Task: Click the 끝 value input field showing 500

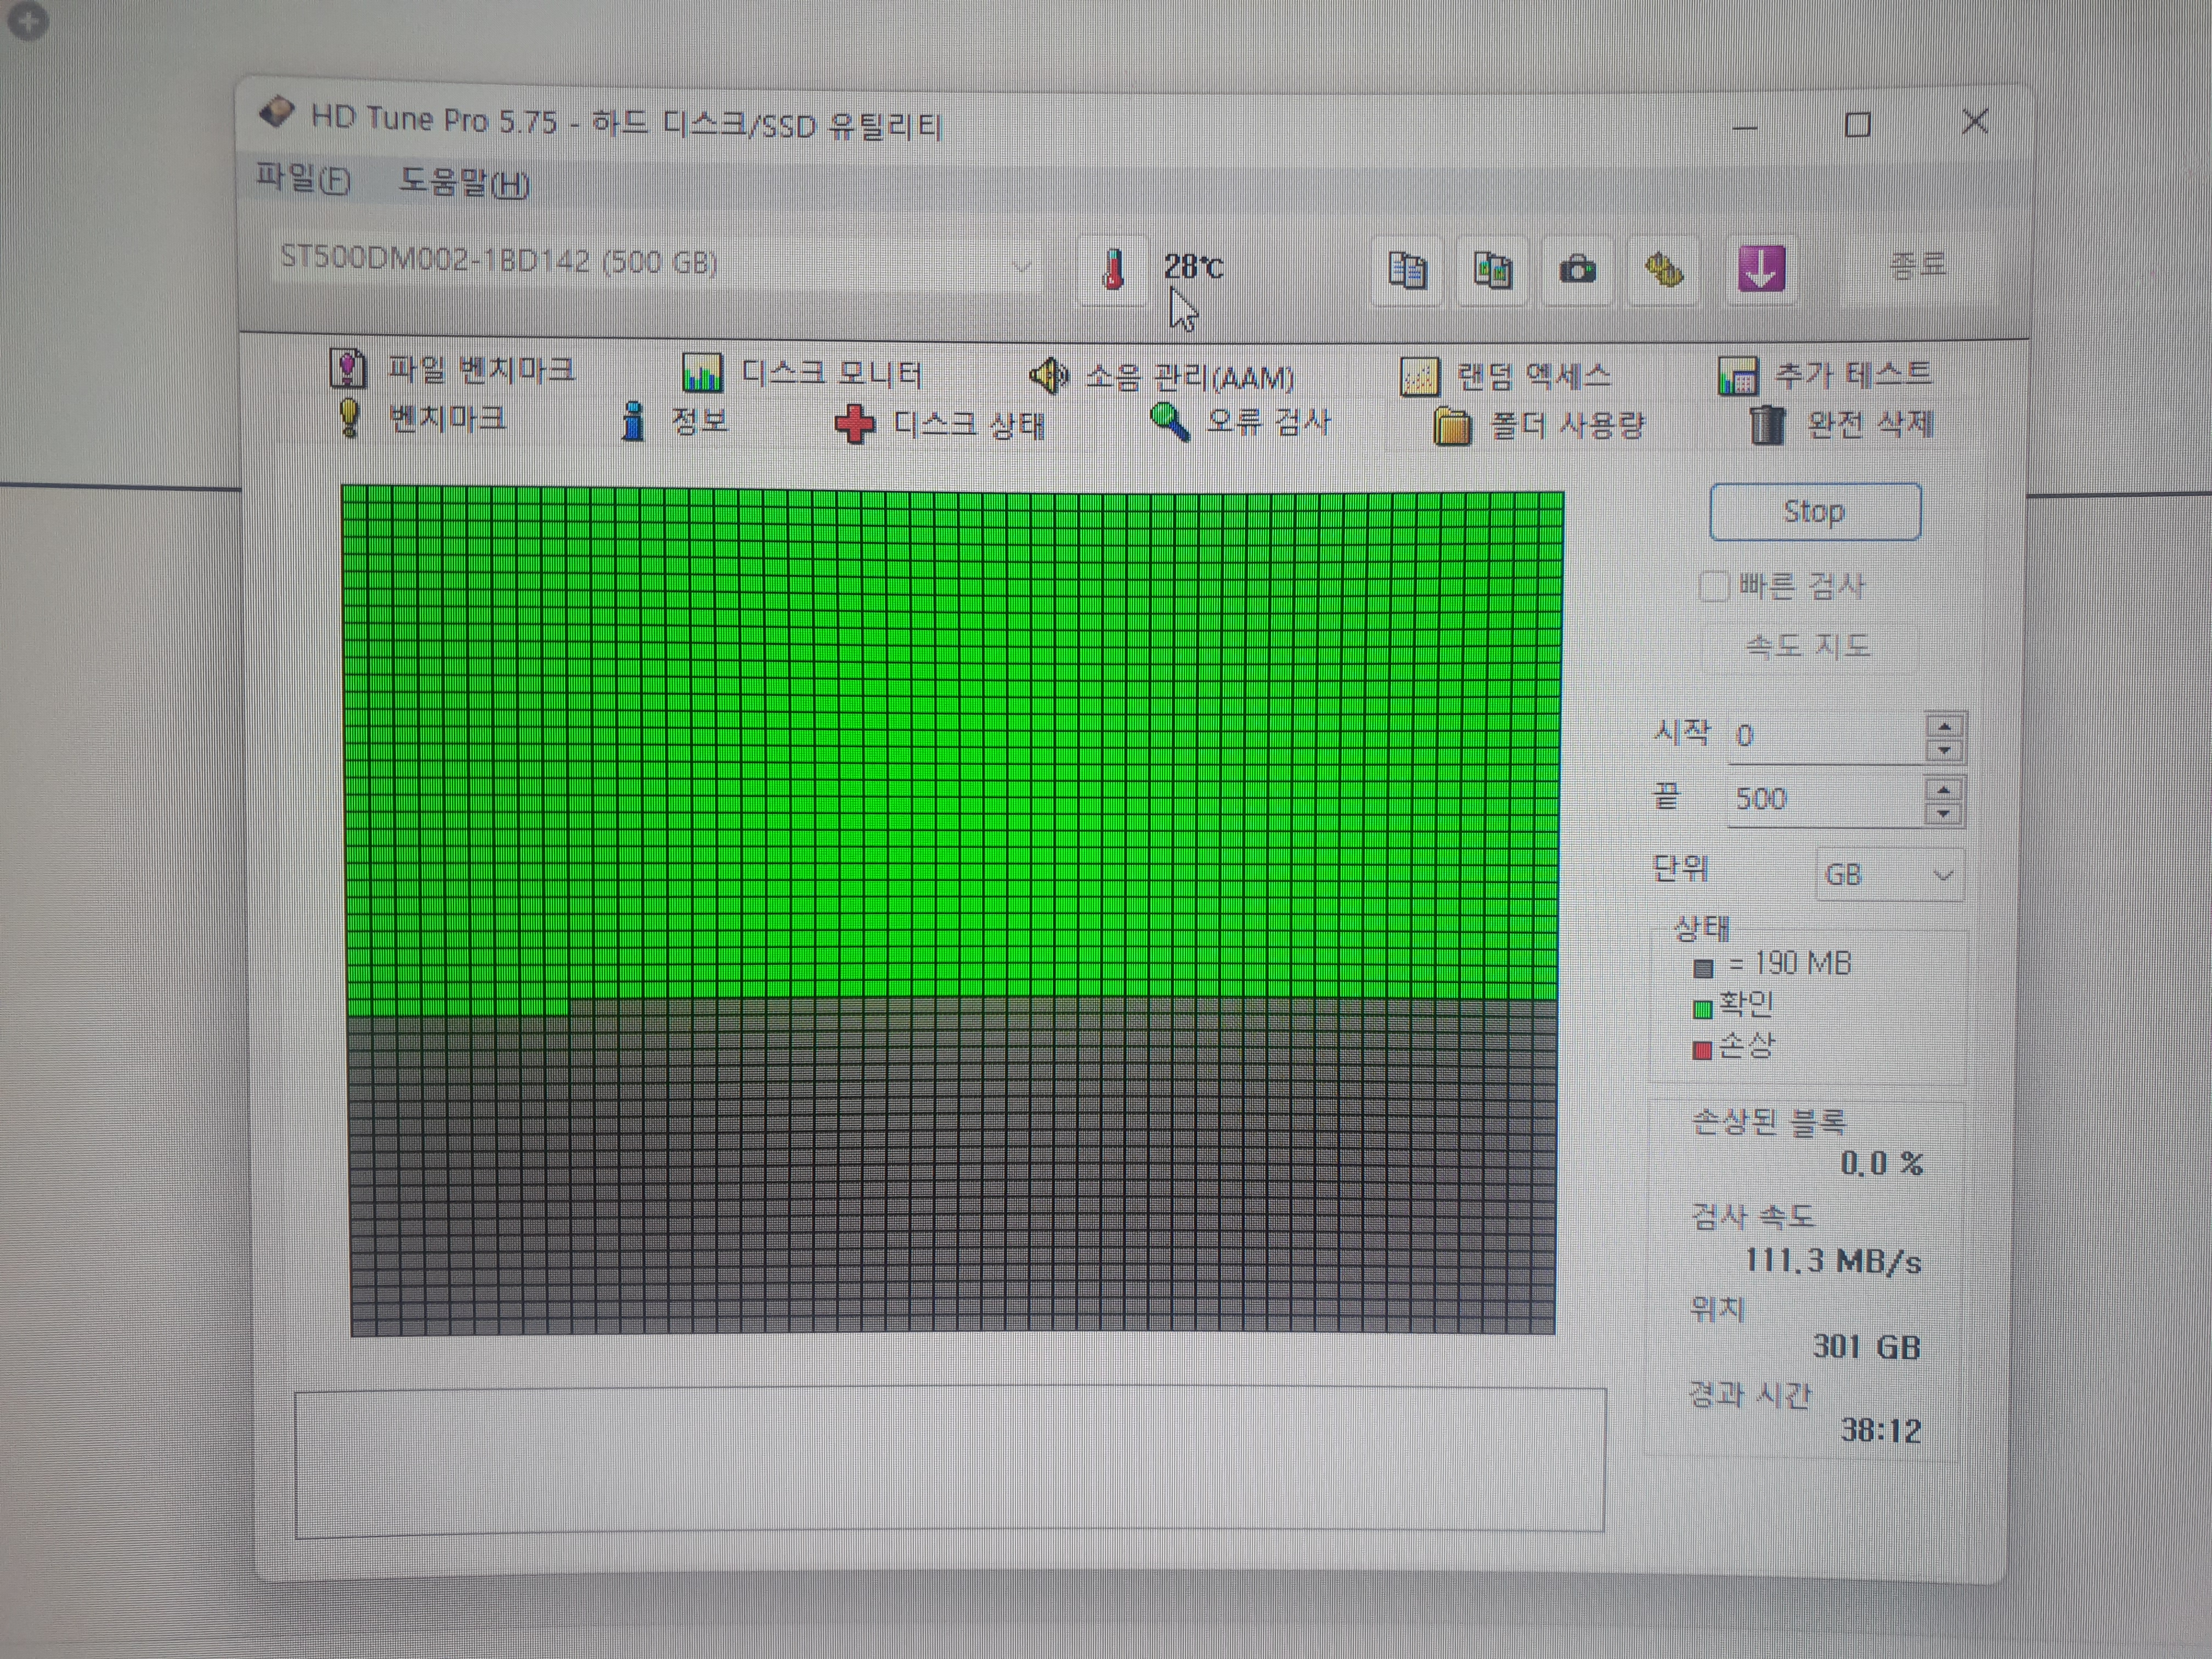Action: coord(1824,800)
